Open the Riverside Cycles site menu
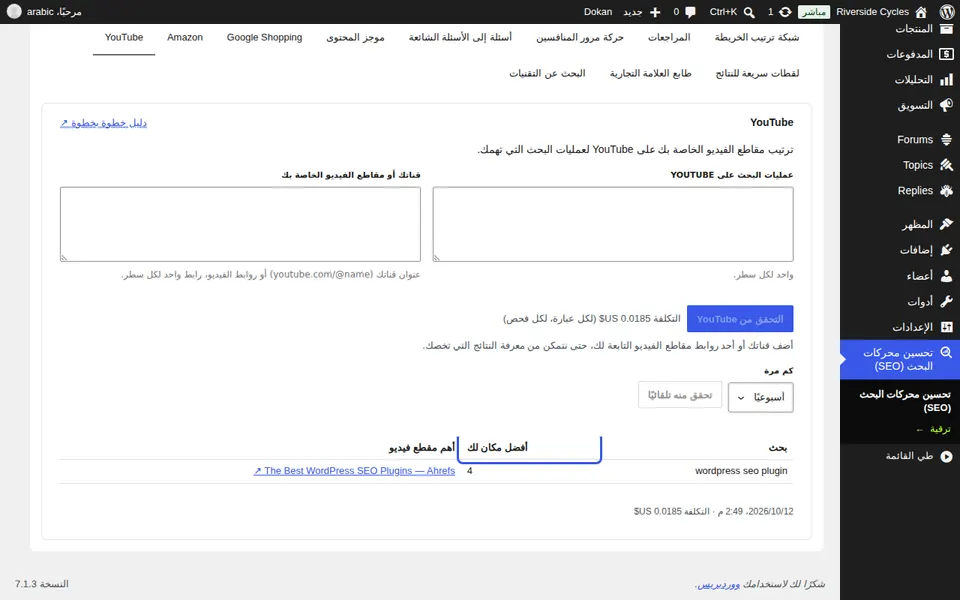960x600 pixels. (x=881, y=12)
